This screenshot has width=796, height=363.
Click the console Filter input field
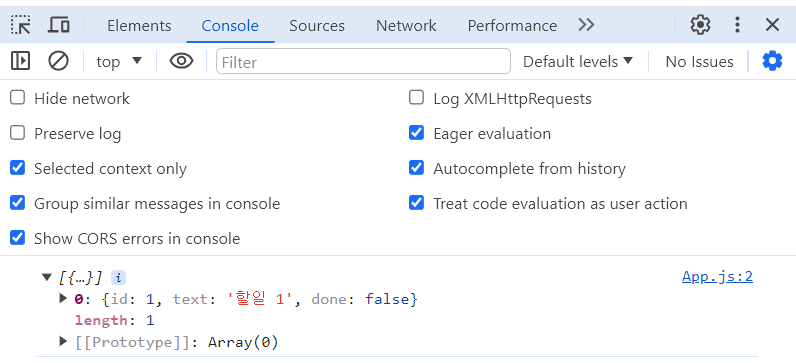(x=363, y=61)
